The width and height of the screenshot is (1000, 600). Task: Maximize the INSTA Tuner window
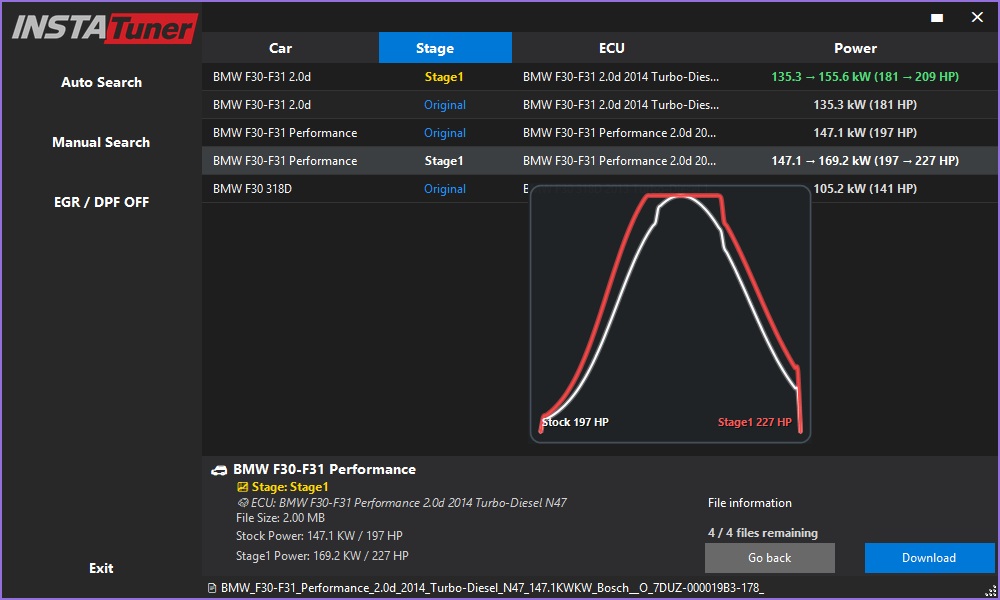click(x=937, y=17)
